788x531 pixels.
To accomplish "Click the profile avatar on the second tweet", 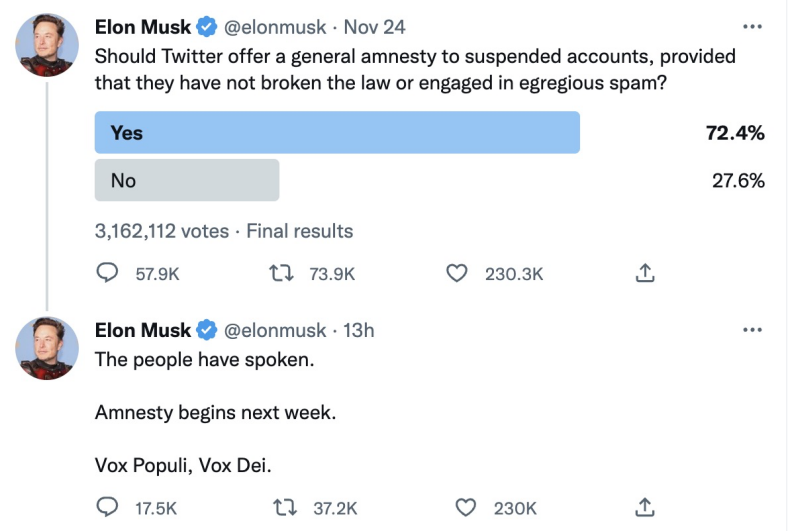I will [x=48, y=348].
